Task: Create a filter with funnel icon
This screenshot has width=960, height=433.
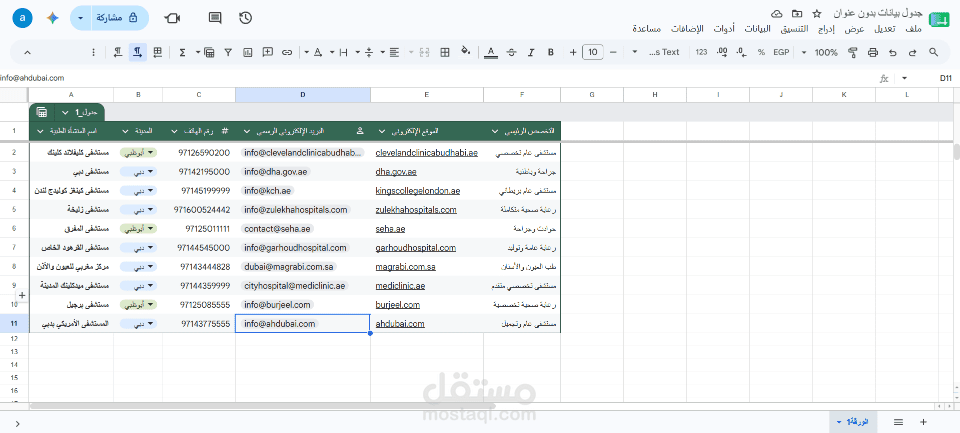Action: point(228,53)
